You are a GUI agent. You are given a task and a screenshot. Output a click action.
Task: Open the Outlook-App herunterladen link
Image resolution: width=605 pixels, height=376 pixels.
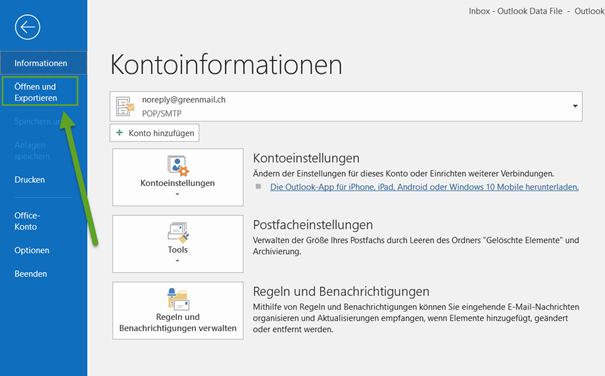(x=424, y=187)
